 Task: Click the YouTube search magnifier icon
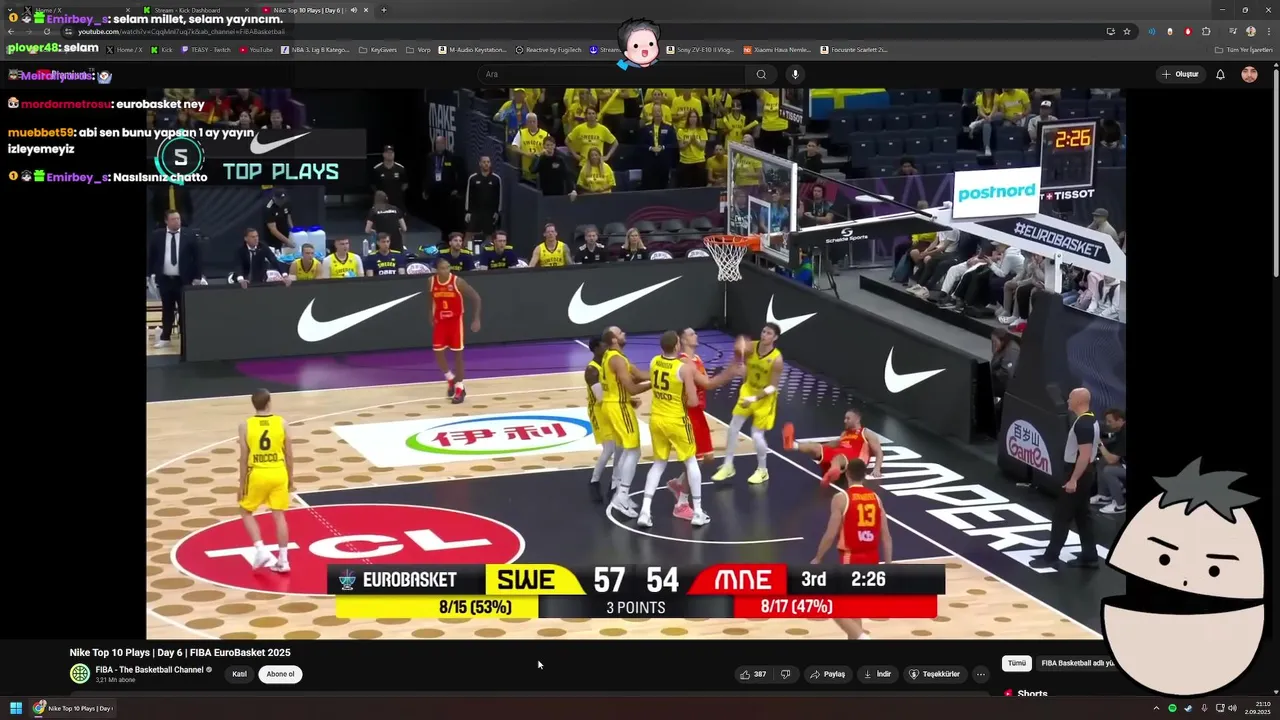tap(761, 74)
